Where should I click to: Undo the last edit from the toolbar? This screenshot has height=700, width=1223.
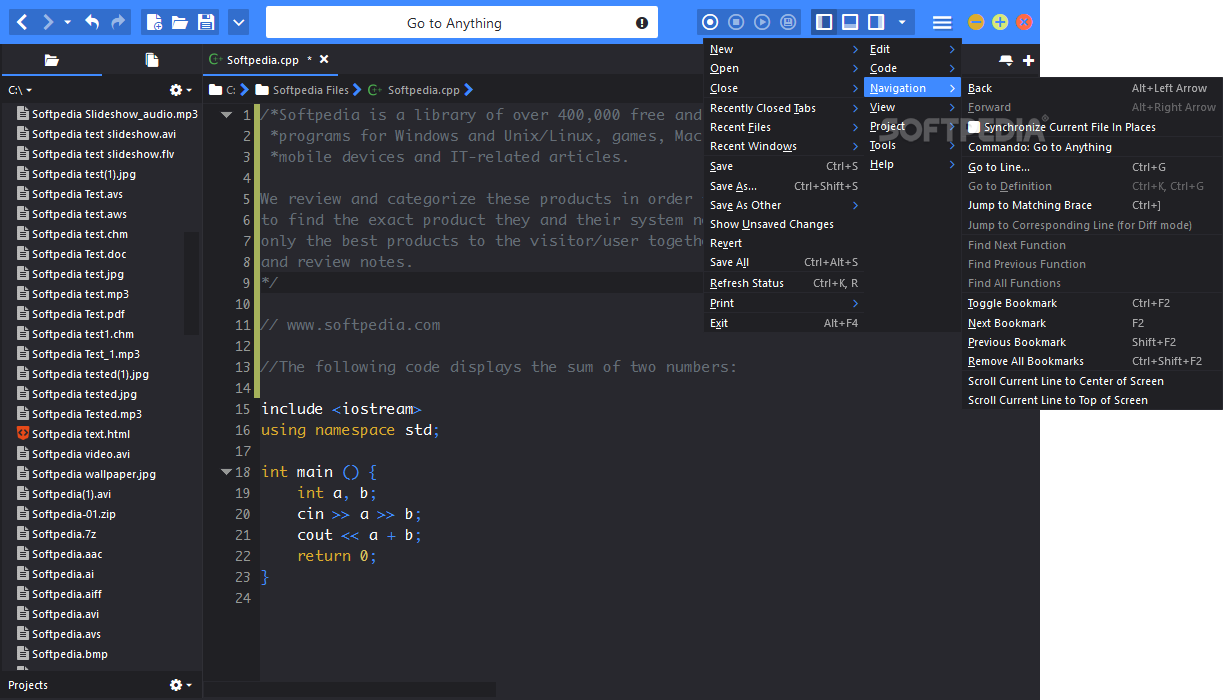point(92,22)
